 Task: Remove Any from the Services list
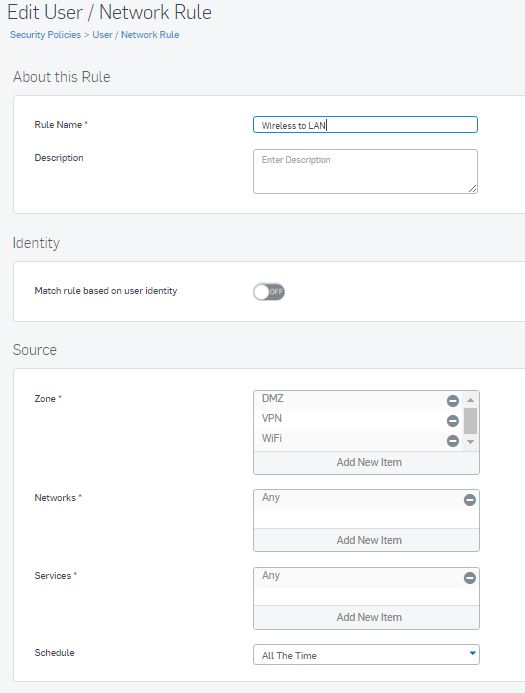pos(470,578)
